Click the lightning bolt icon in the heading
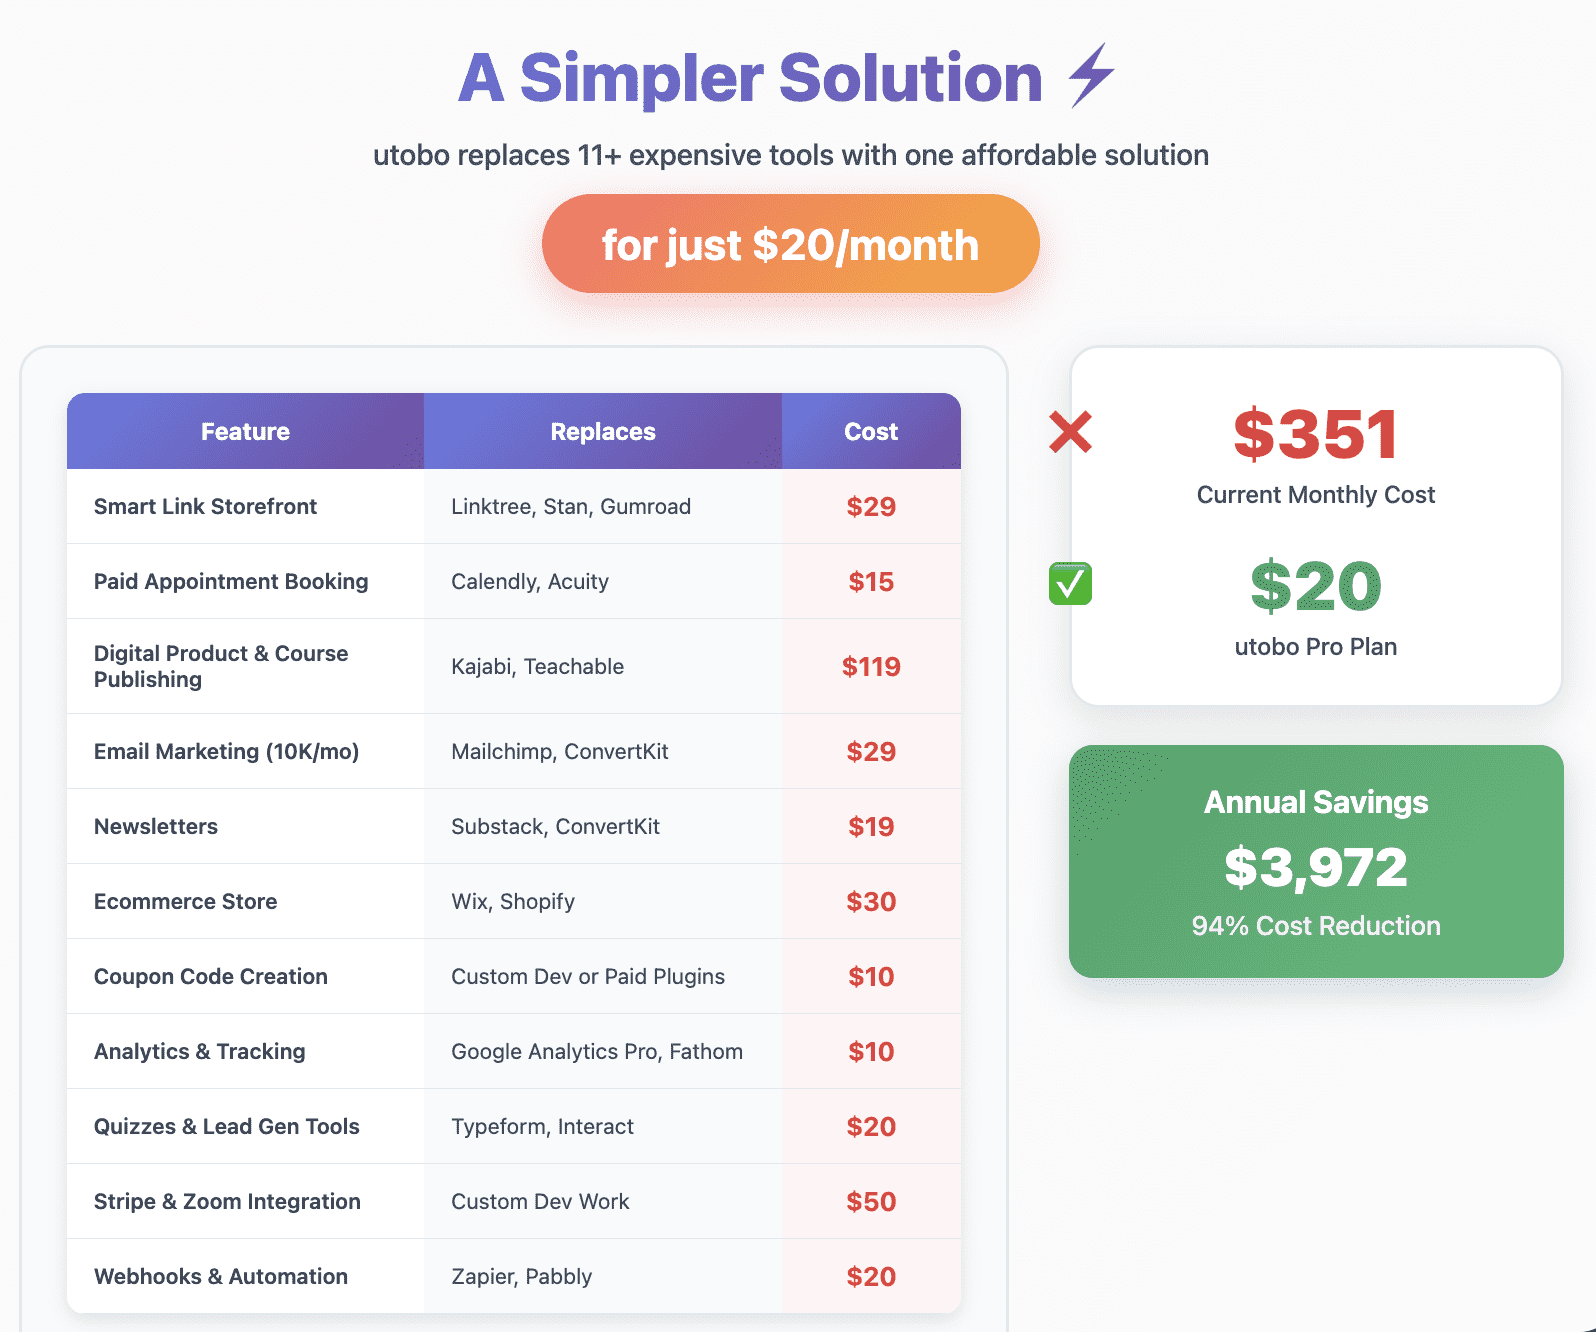This screenshot has width=1596, height=1332. tap(1091, 75)
